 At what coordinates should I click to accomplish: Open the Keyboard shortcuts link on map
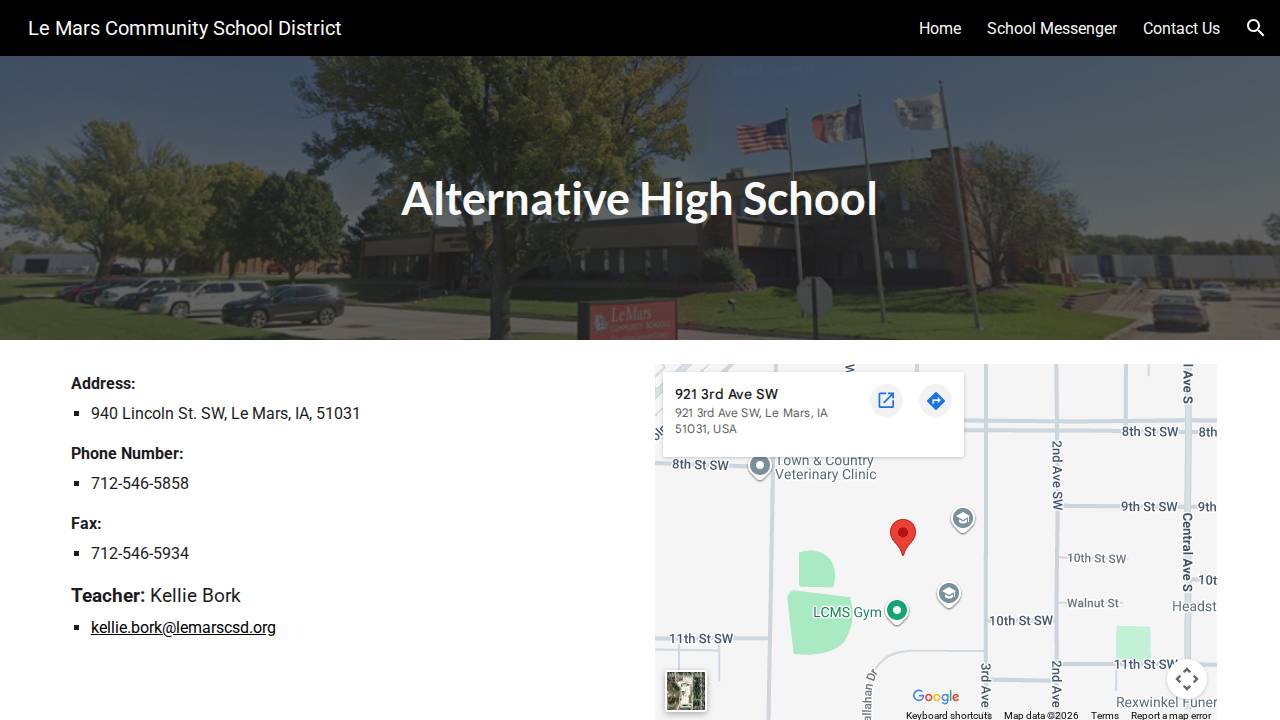pos(948,715)
